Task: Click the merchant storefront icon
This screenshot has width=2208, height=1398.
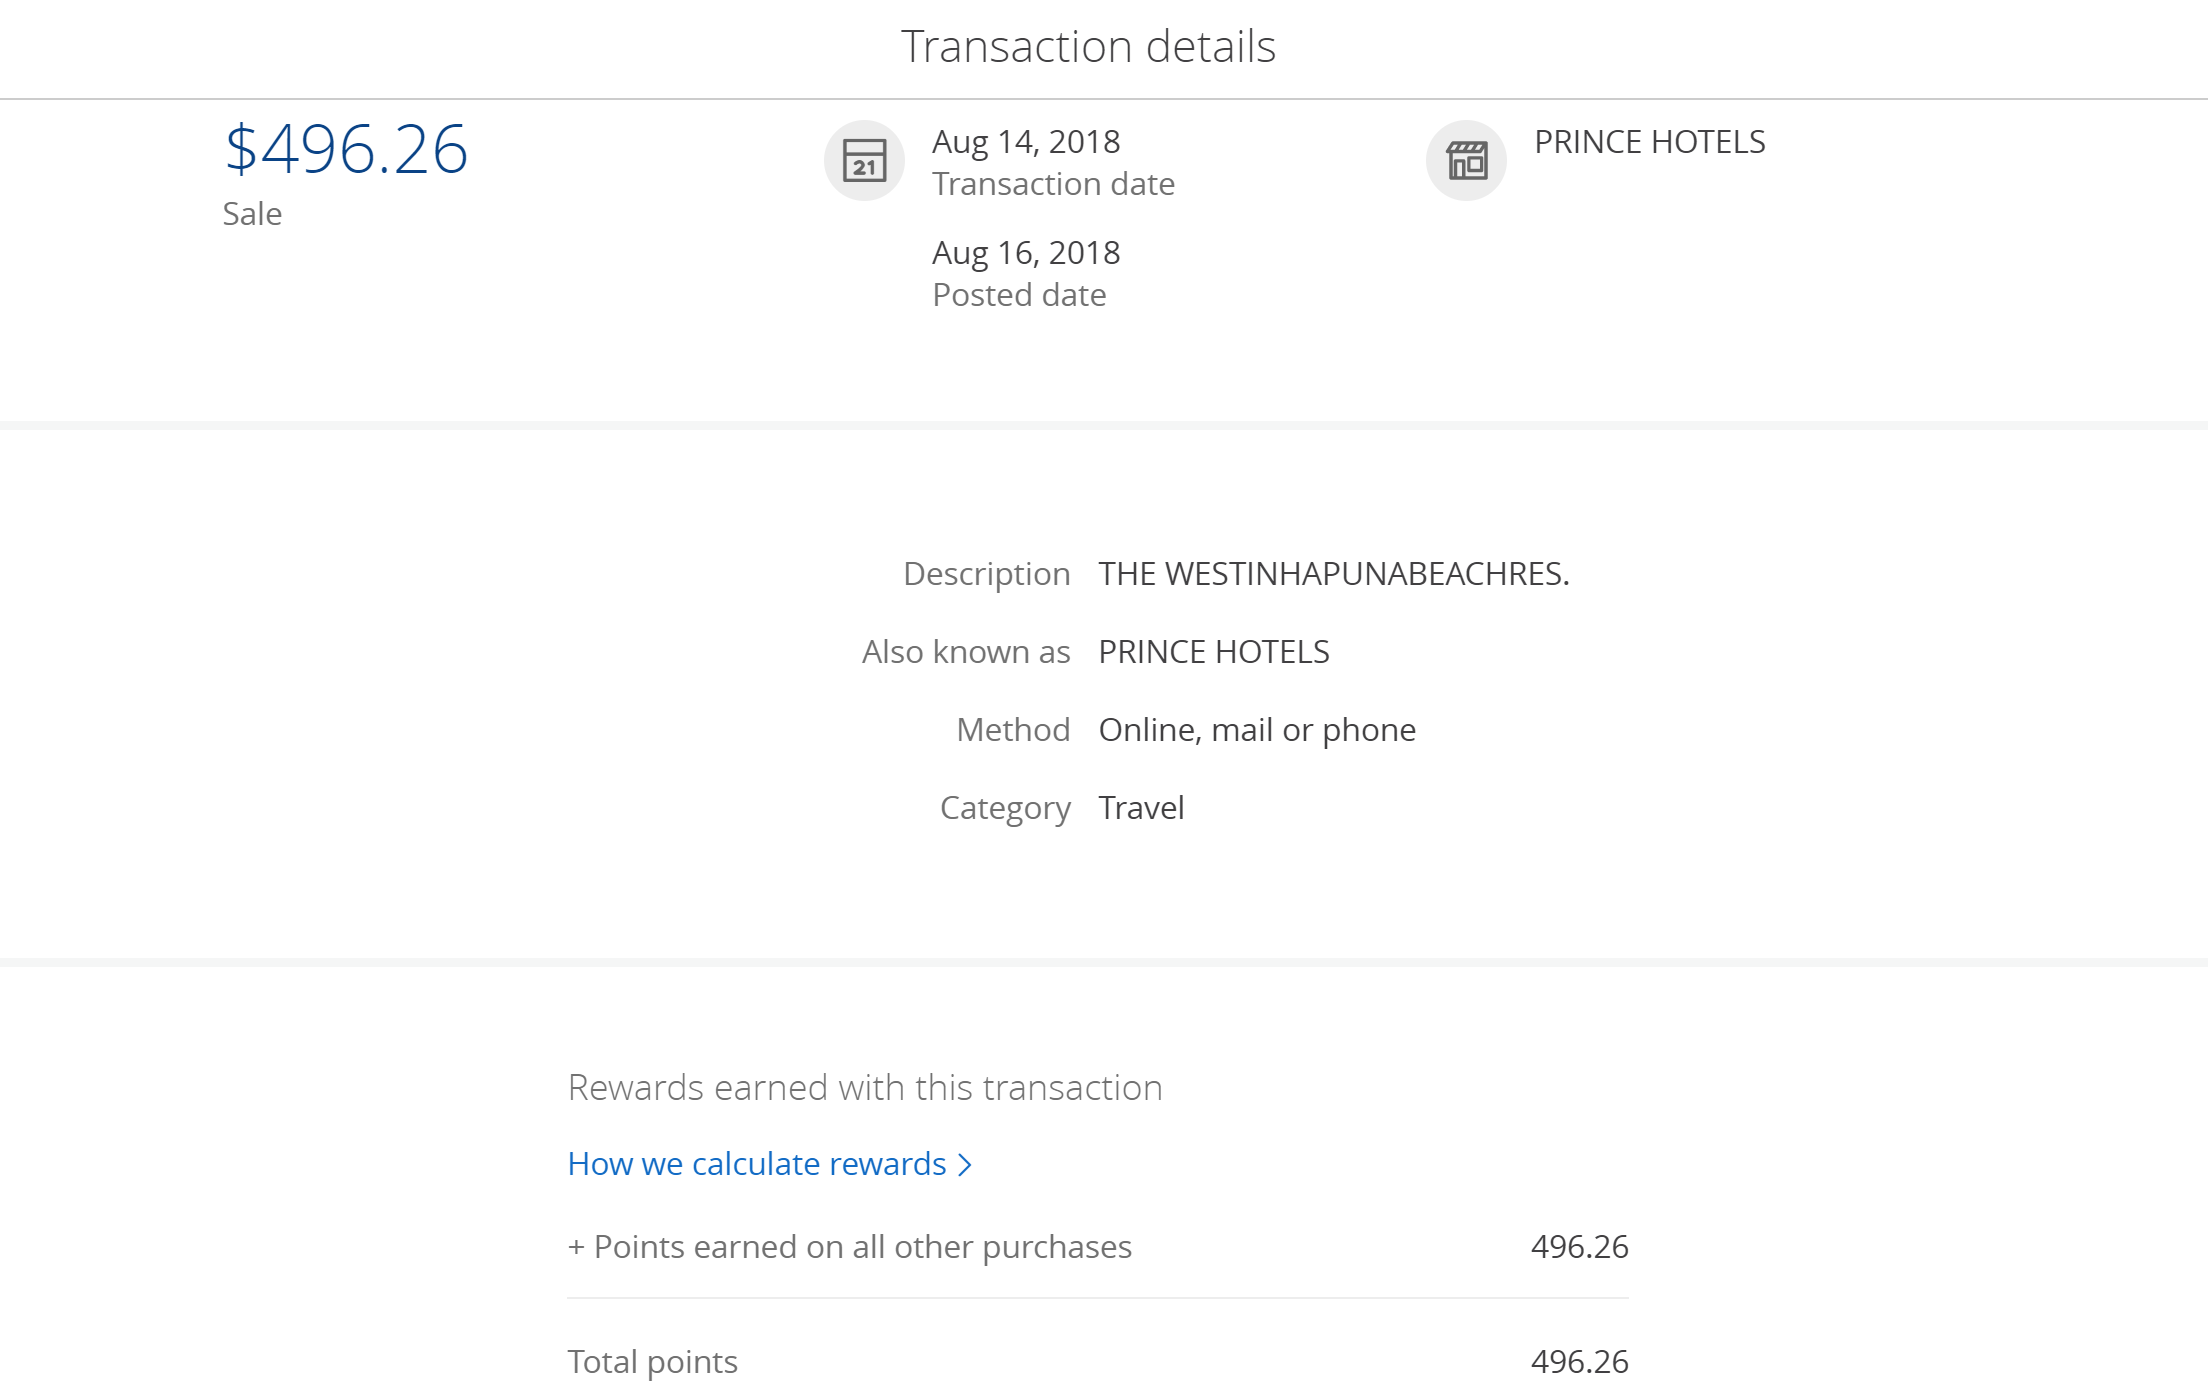Action: pos(1466,160)
